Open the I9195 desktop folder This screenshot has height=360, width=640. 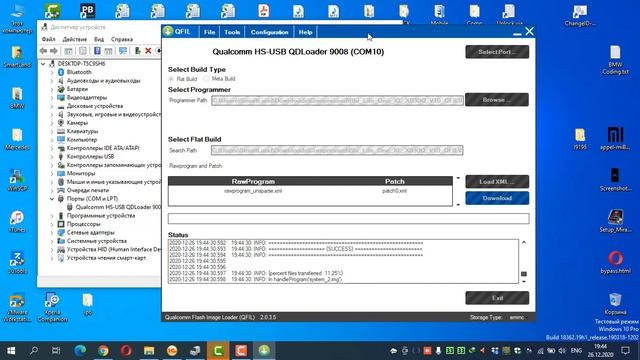580,138
